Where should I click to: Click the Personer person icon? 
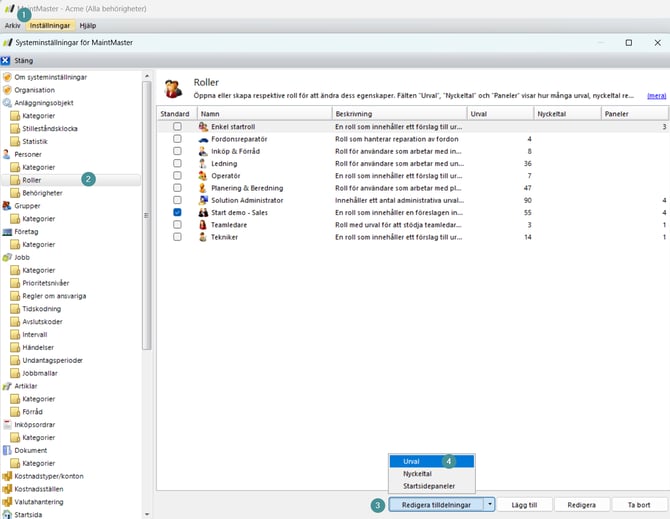[7, 154]
